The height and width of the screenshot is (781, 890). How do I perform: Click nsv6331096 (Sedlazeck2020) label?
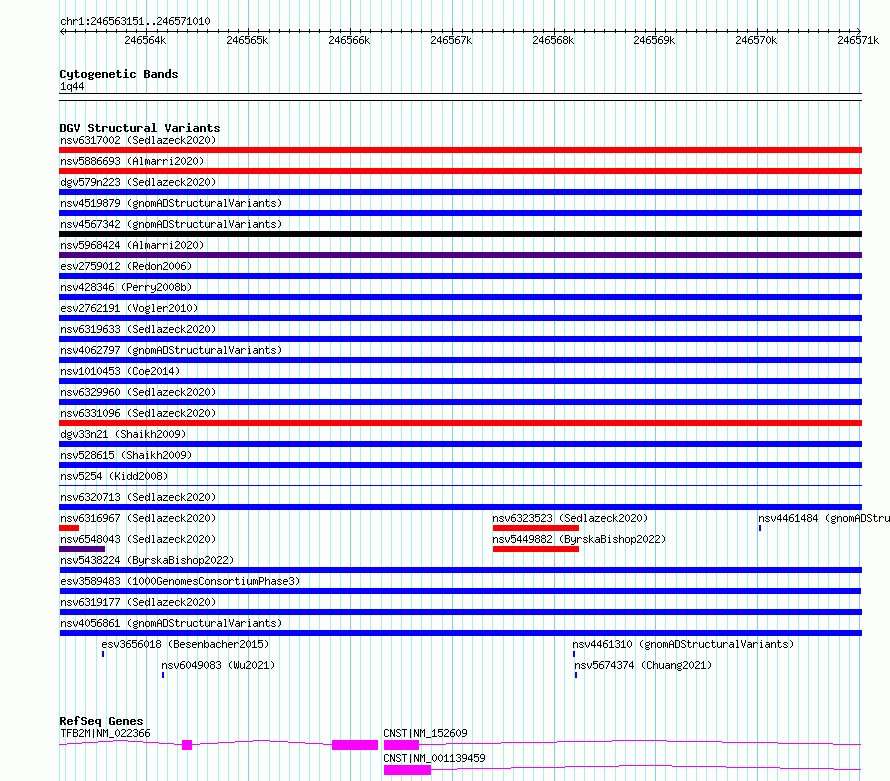138,413
